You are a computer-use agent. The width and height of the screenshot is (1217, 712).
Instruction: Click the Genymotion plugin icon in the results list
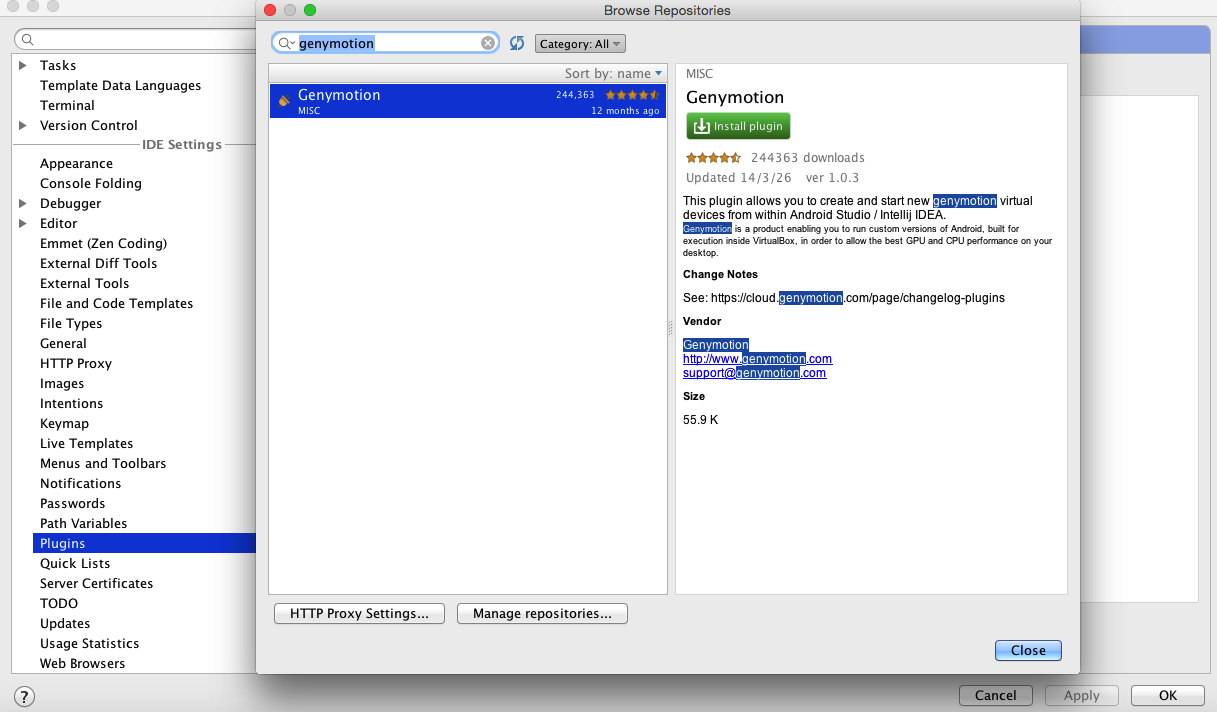pos(284,101)
